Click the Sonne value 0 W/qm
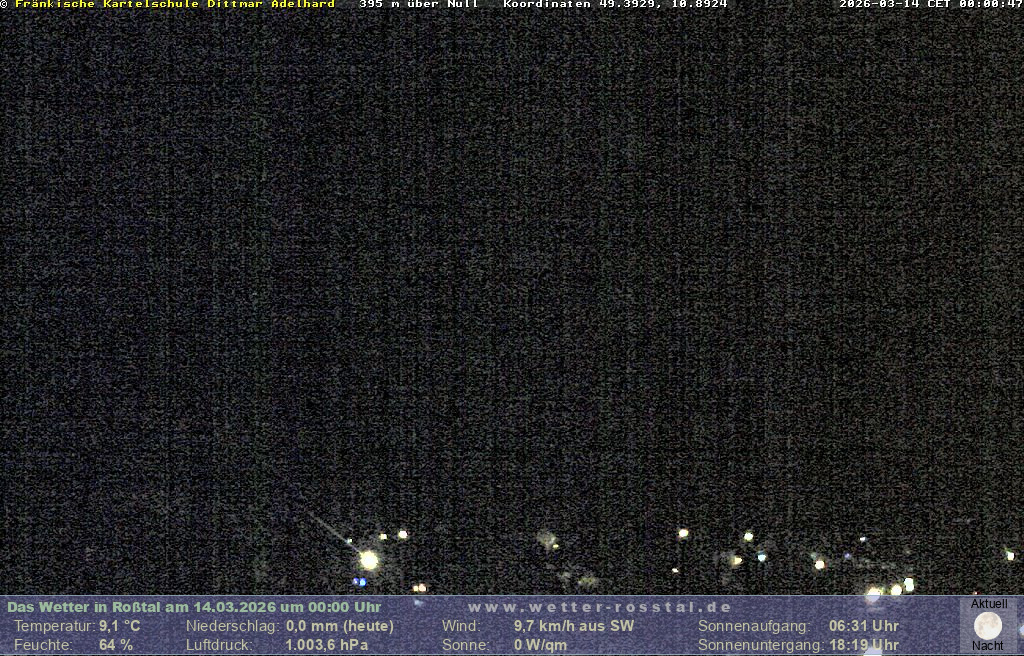Viewport: 1024px width, 656px height. point(540,645)
